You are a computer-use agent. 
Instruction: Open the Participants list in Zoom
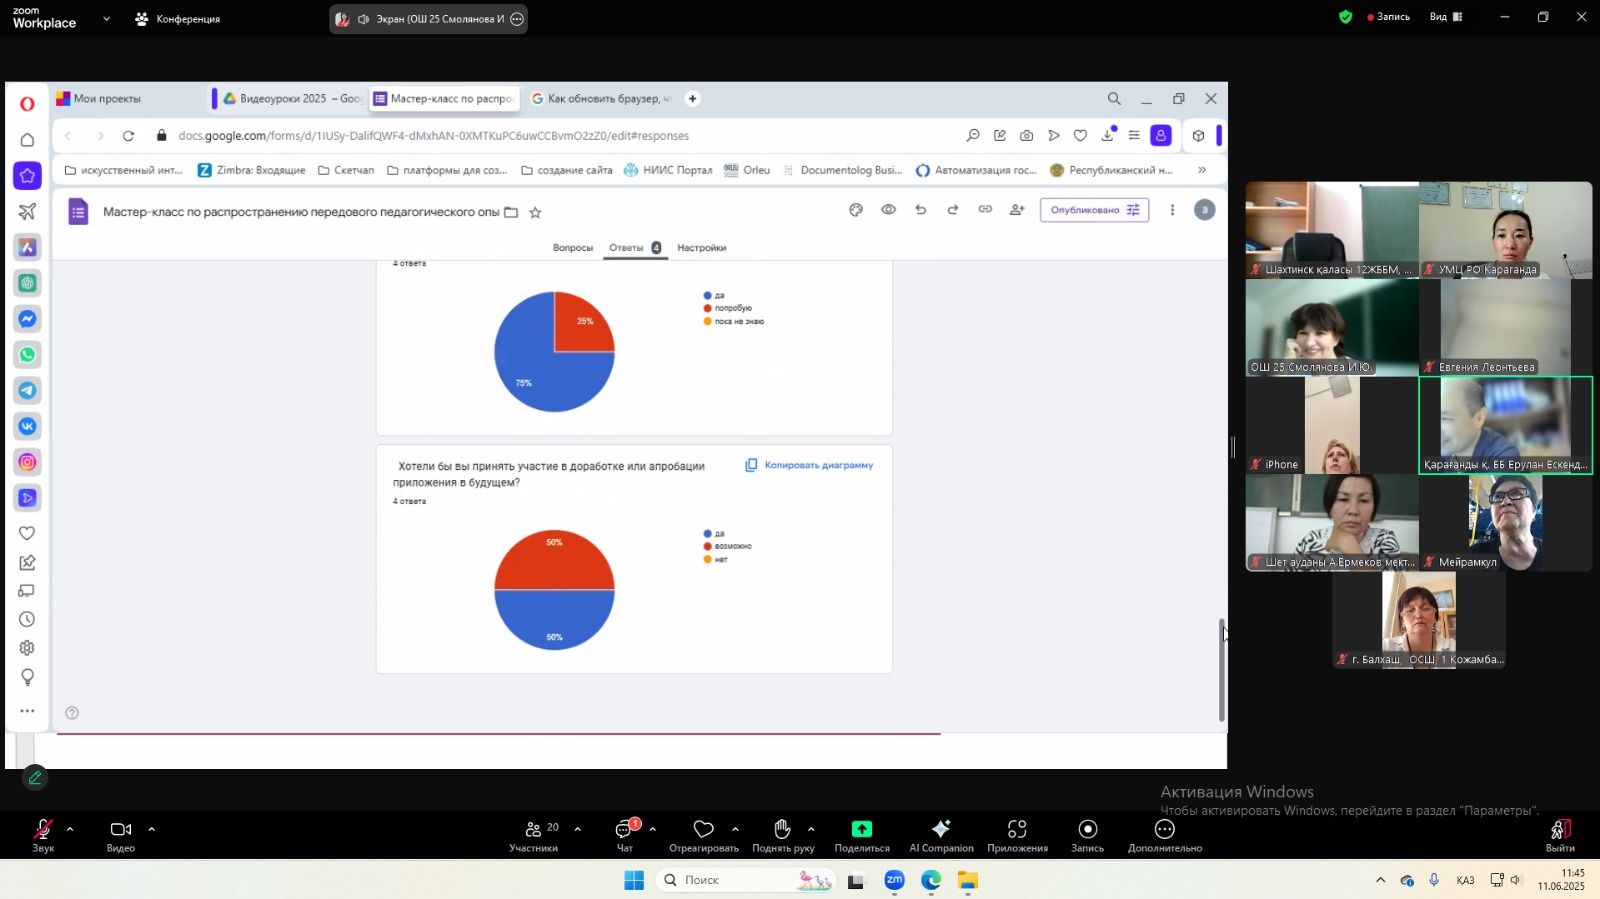pyautogui.click(x=533, y=834)
